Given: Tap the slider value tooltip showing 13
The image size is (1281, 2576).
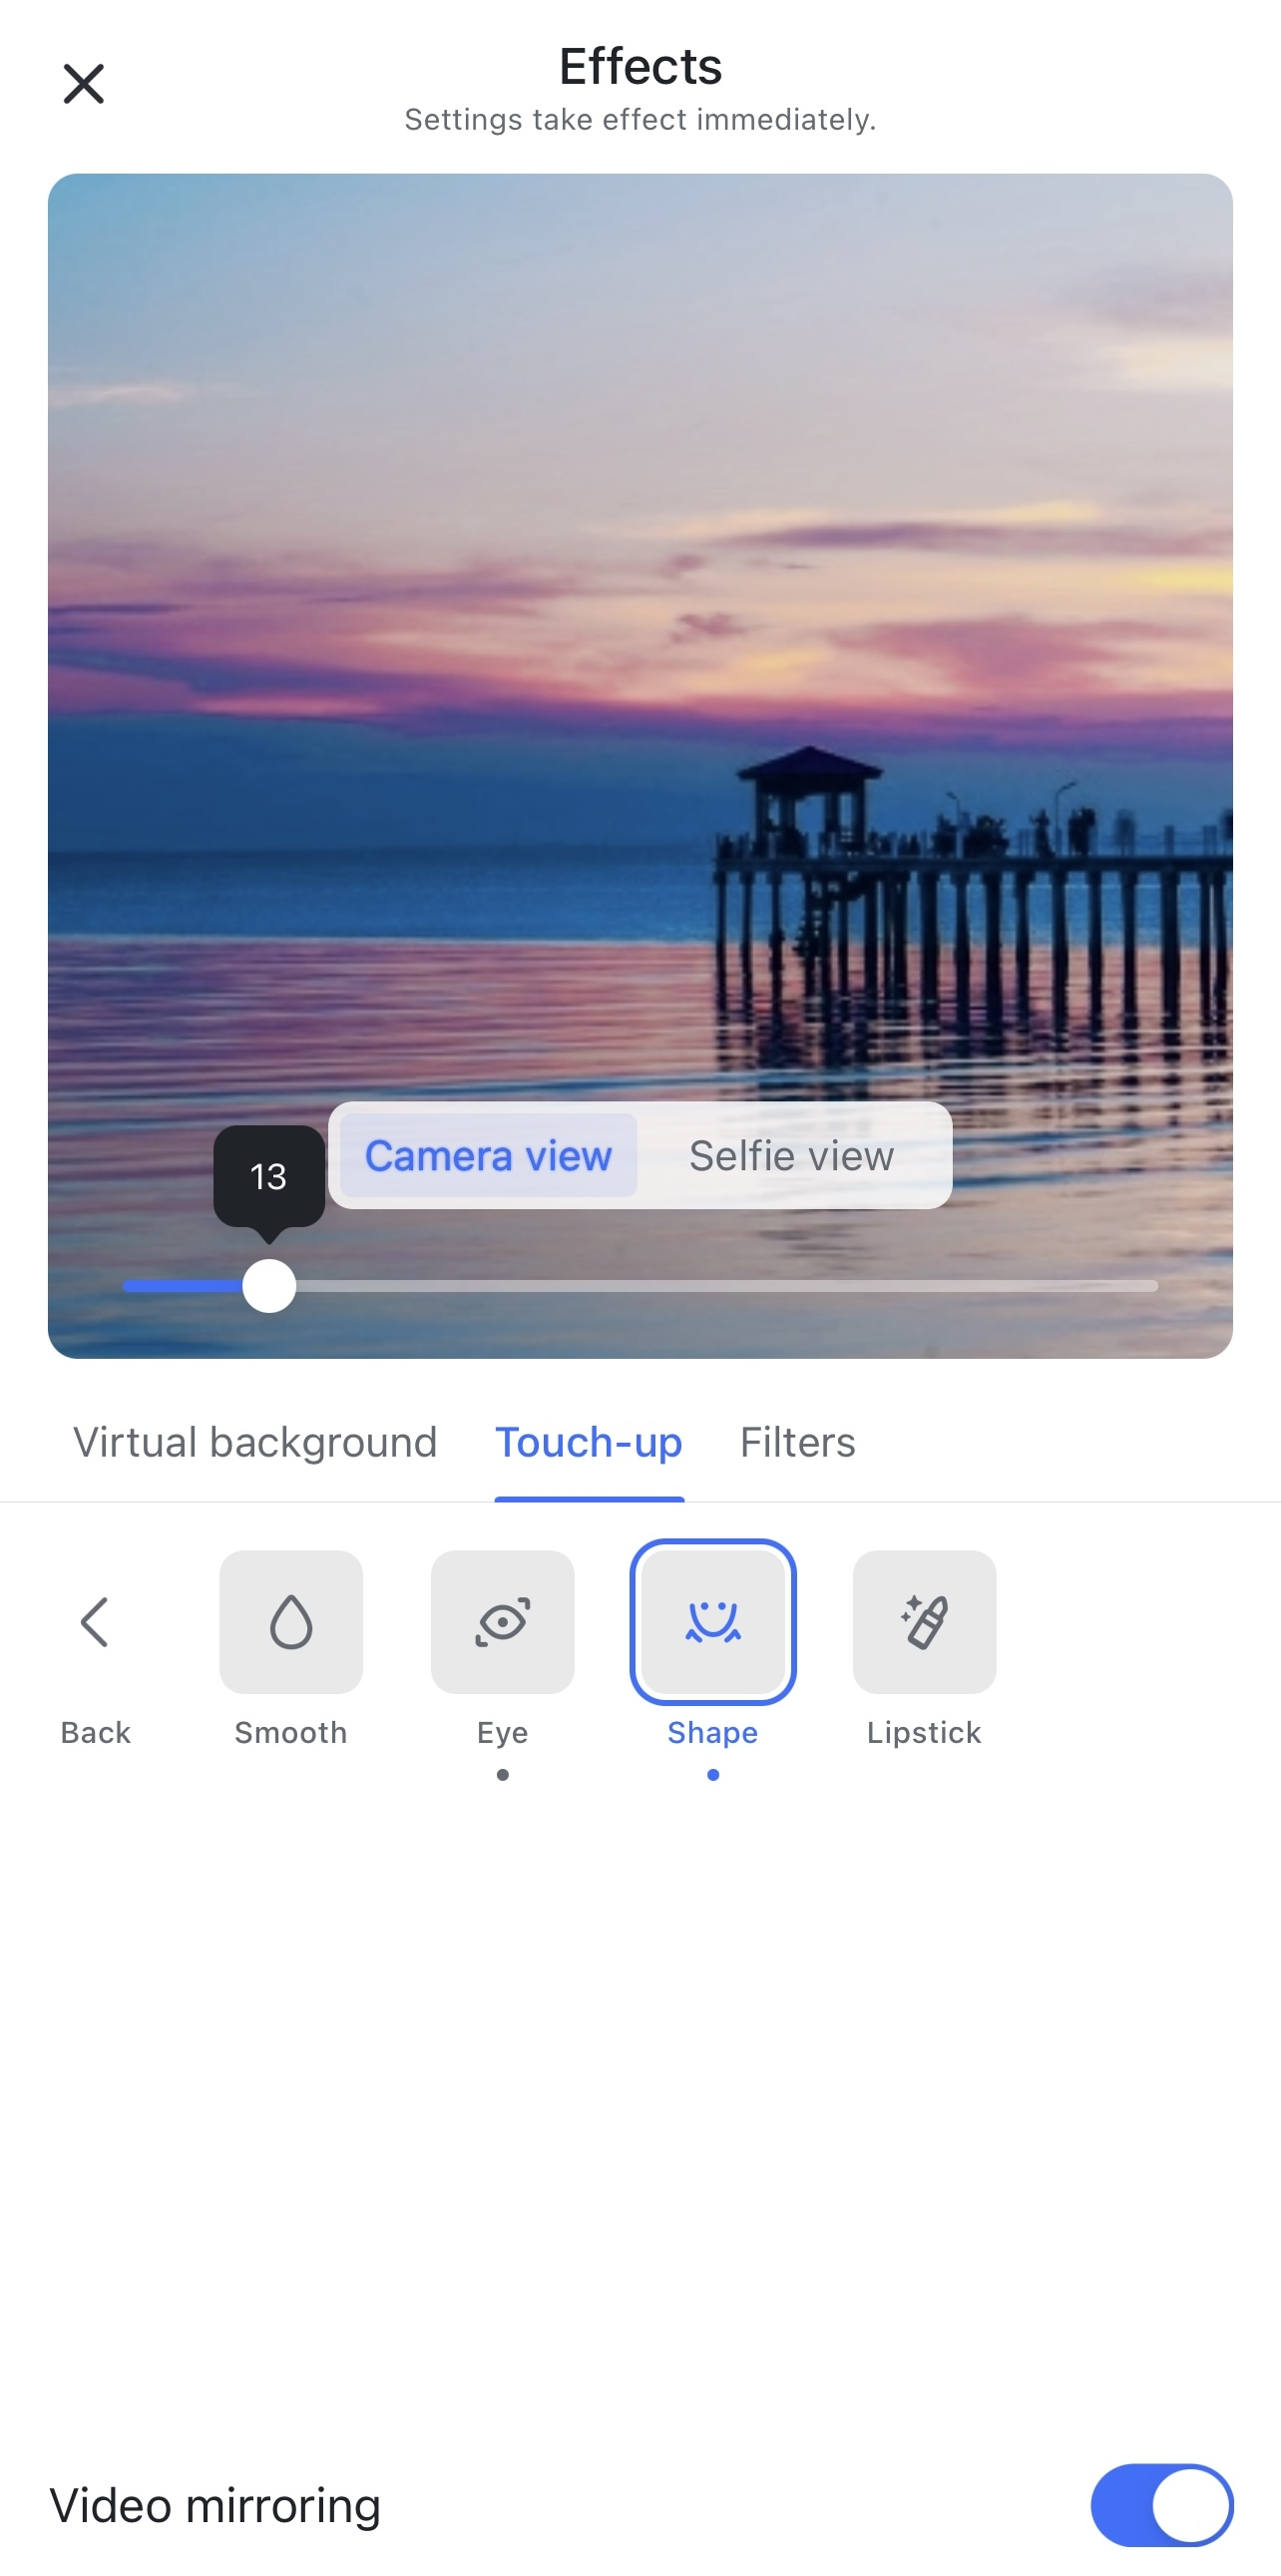Looking at the screenshot, I should click(269, 1176).
